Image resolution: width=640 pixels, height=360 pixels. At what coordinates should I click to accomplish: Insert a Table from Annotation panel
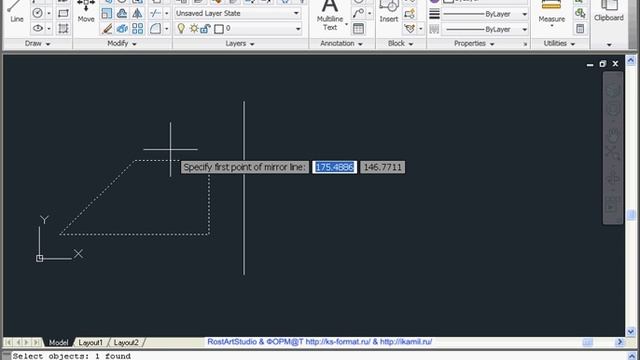pos(358,28)
